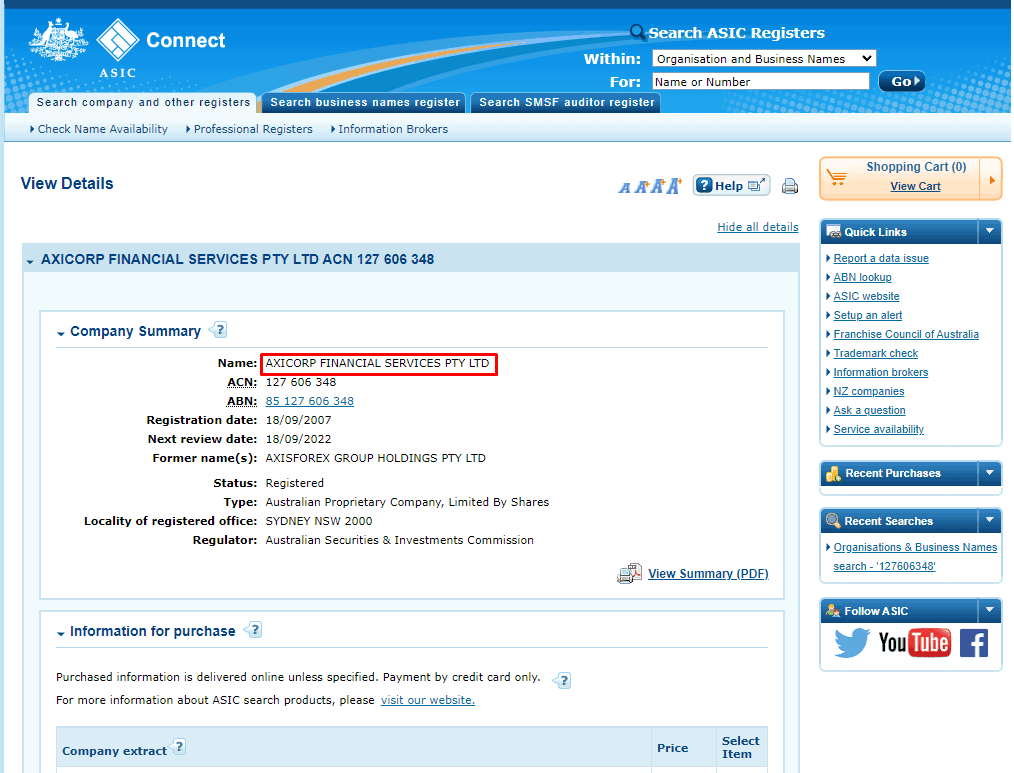This screenshot has width=1014, height=773.
Task: Follow the 'visit our website.' link
Action: point(428,700)
